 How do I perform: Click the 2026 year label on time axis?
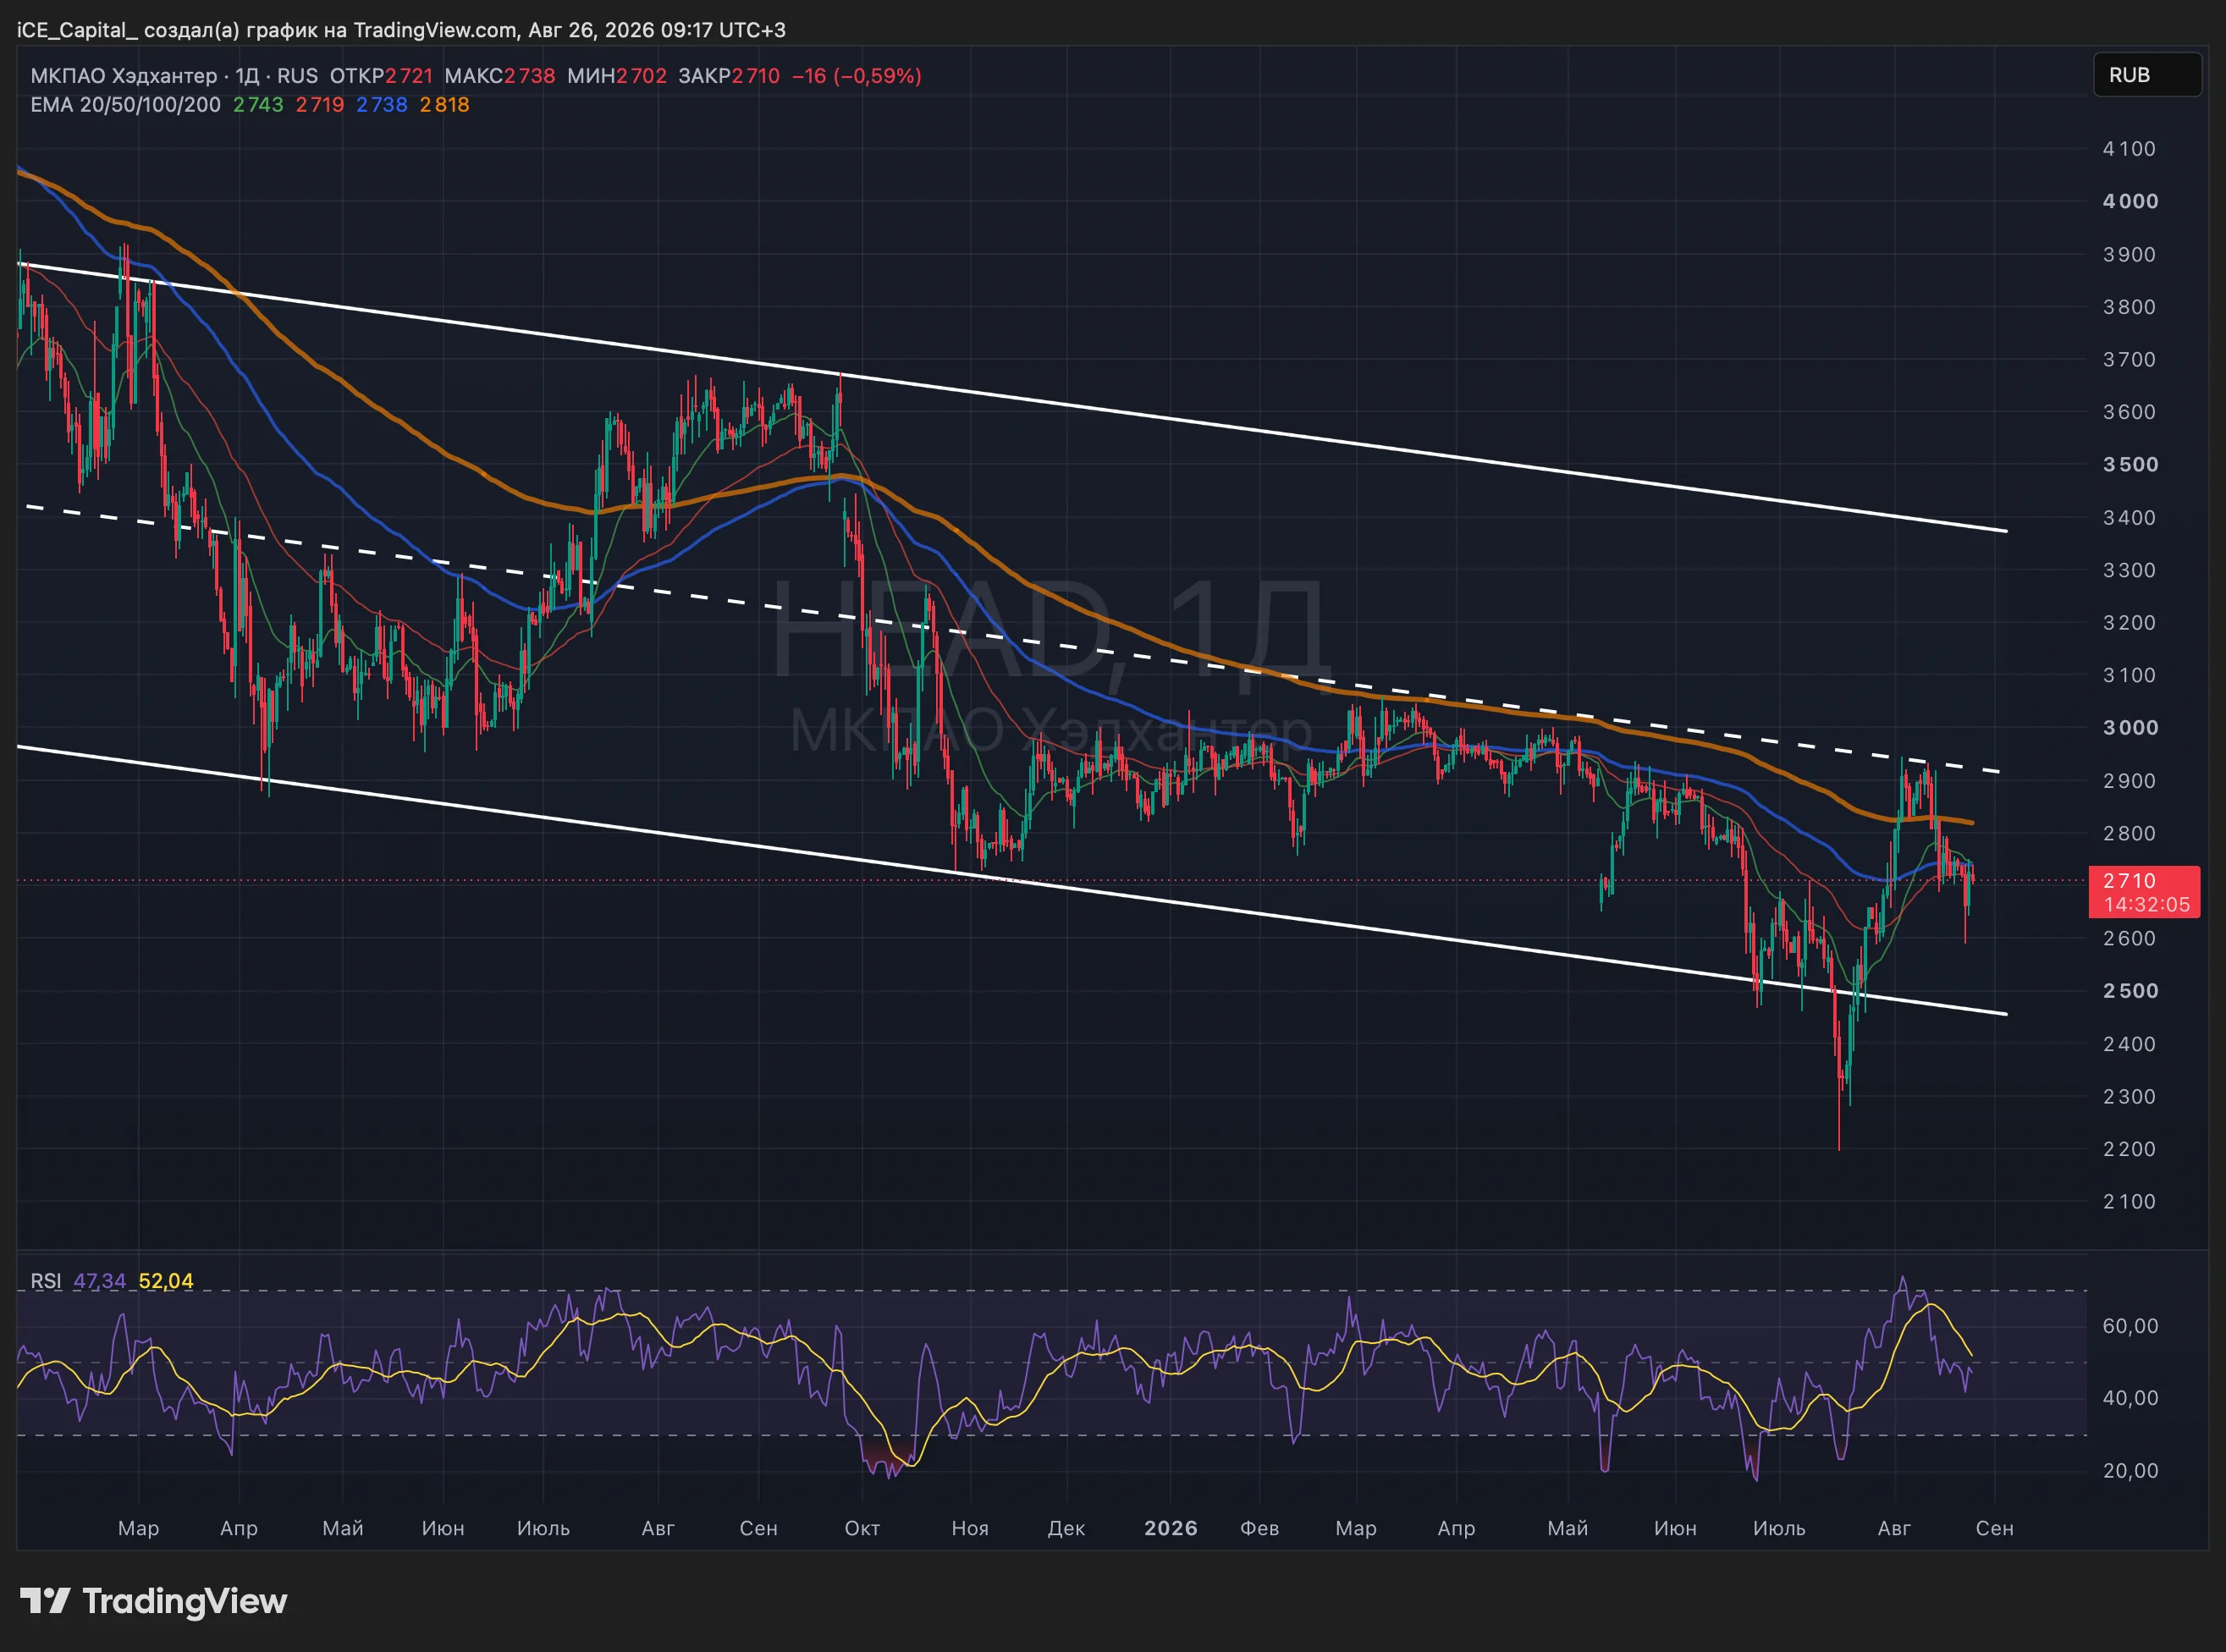point(1171,1528)
